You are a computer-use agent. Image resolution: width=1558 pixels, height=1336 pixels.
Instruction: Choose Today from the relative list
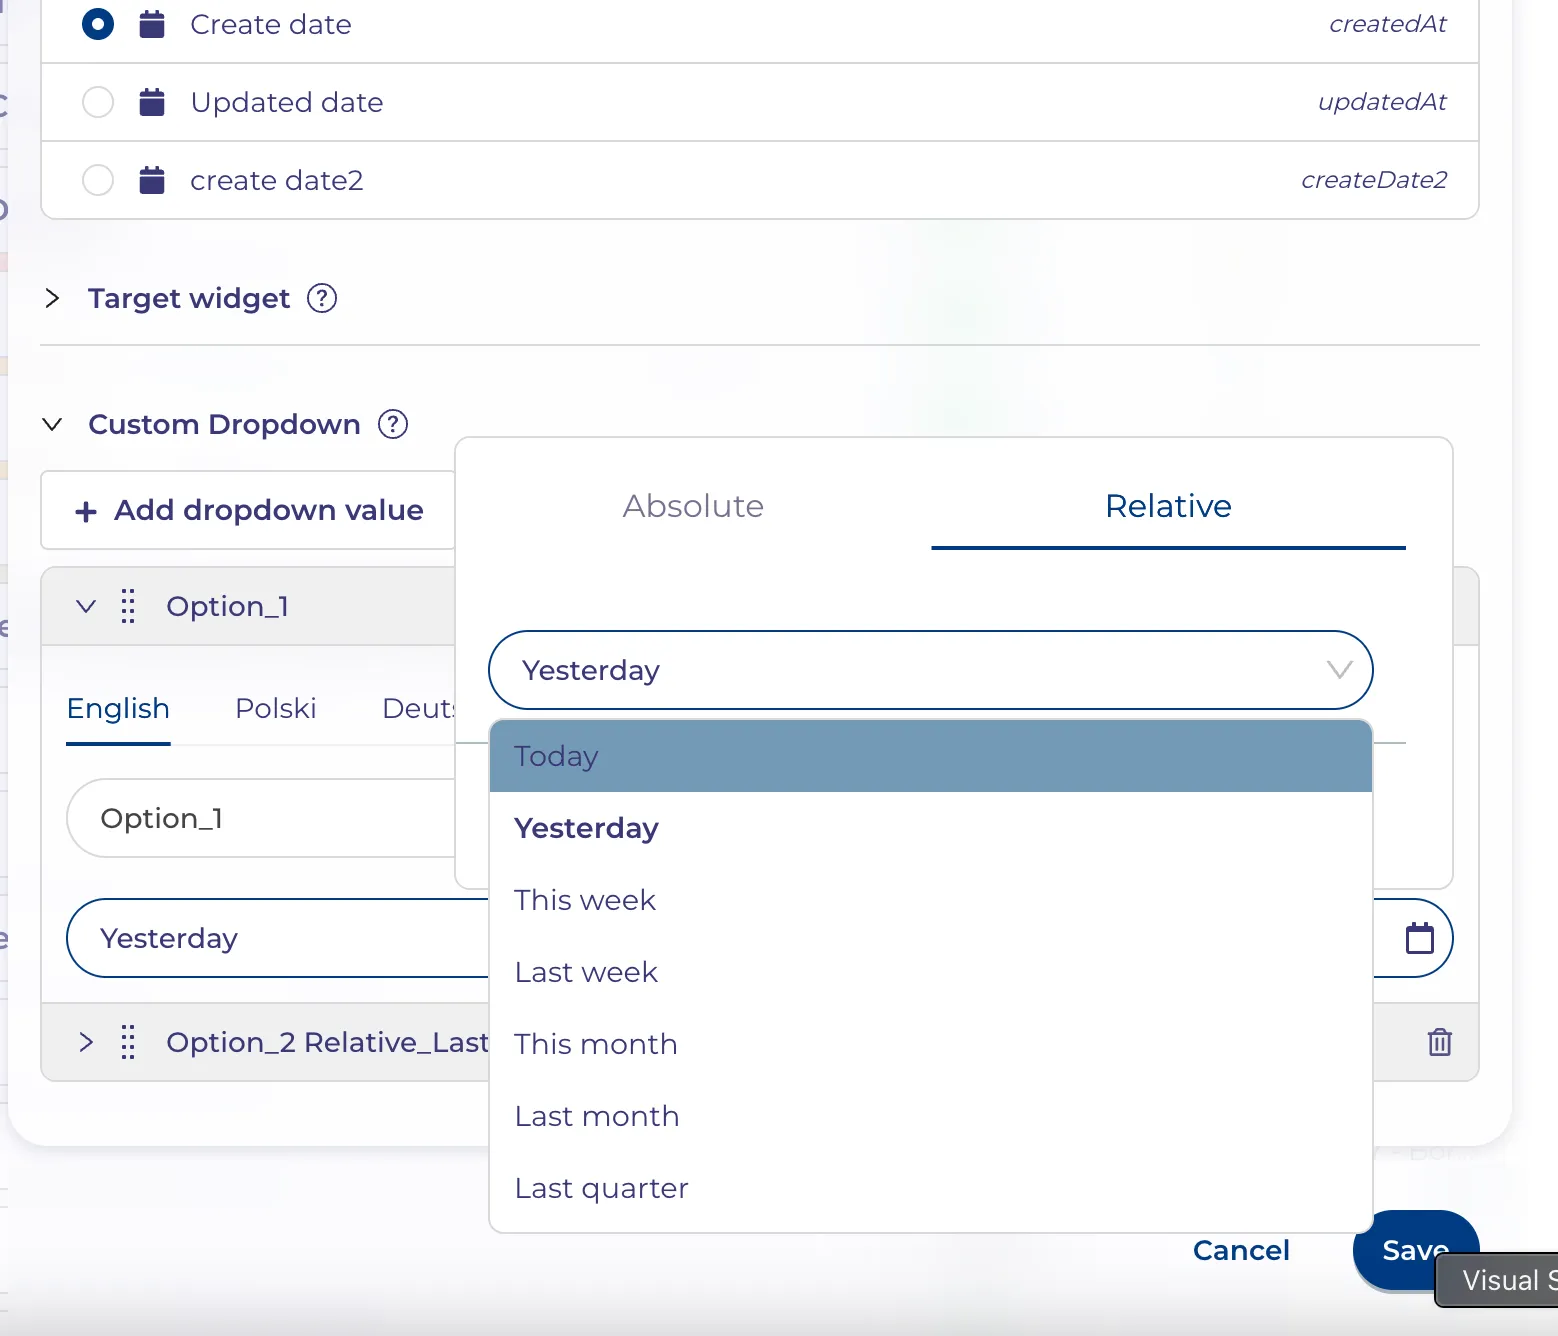tap(931, 756)
